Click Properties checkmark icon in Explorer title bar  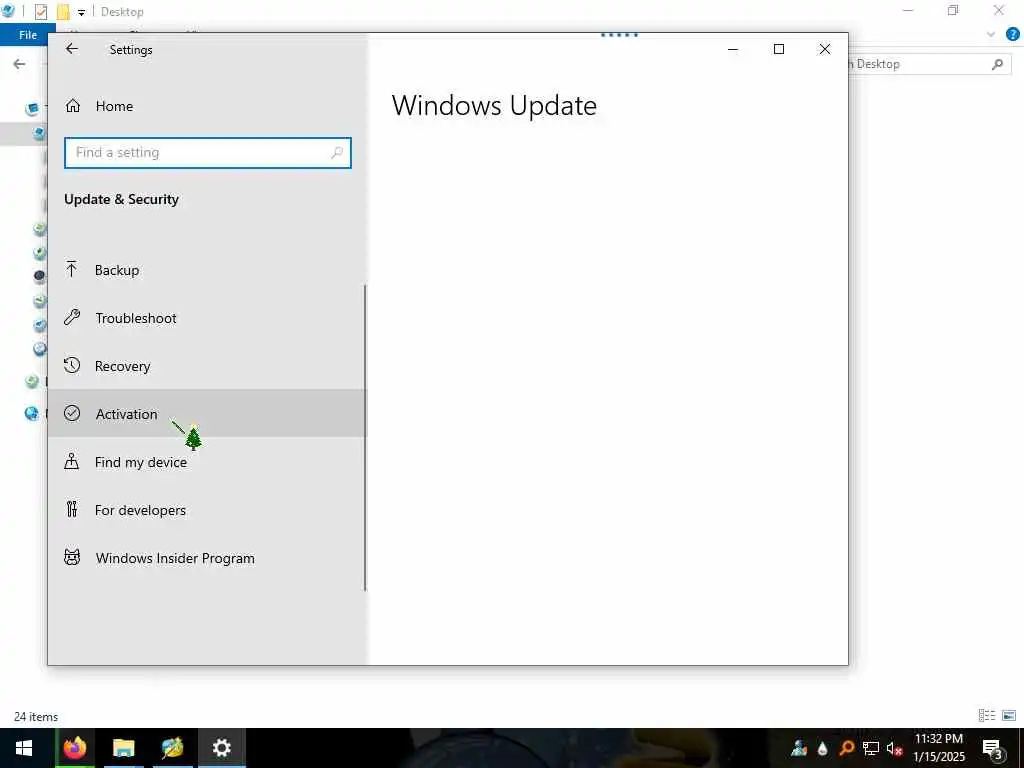coord(40,11)
